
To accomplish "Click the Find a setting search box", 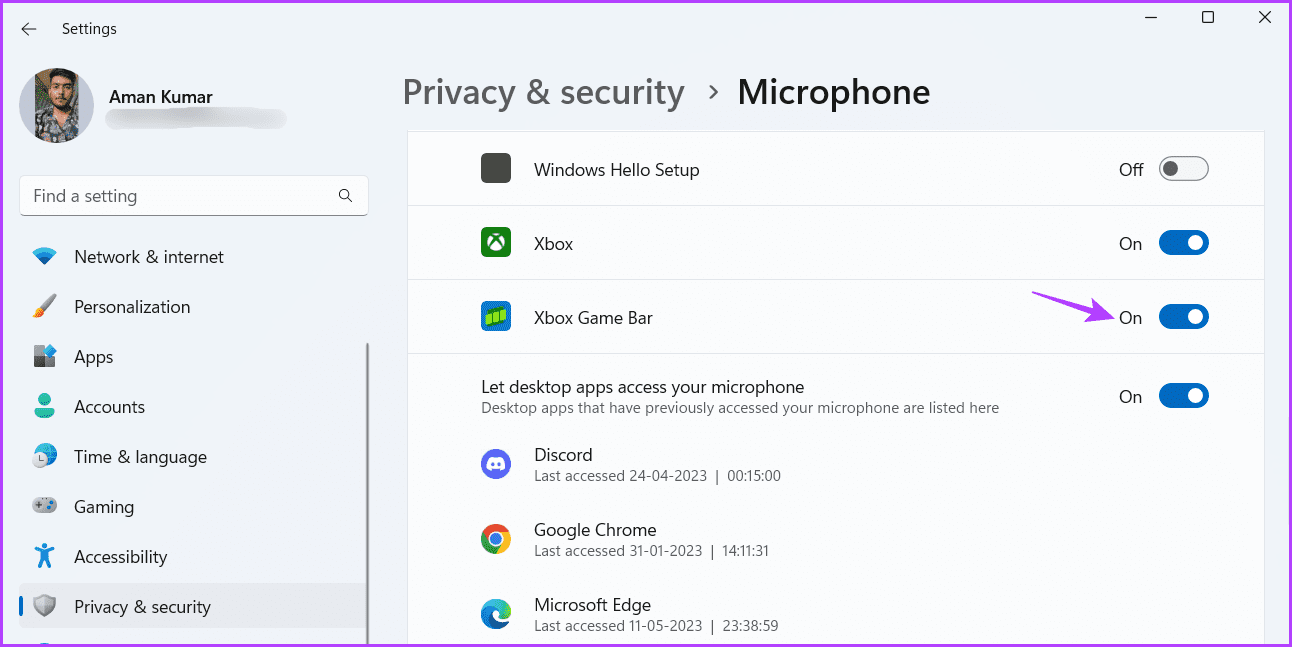I will pyautogui.click(x=194, y=196).
